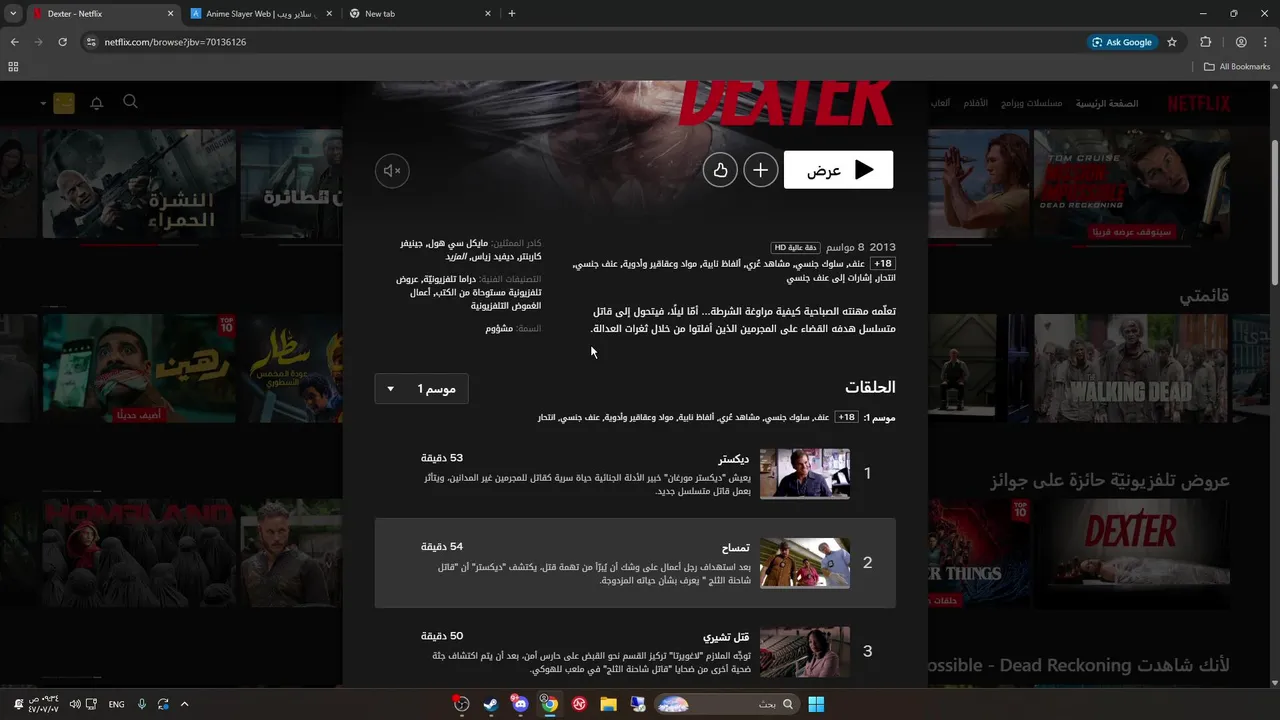Image resolution: width=1280 pixels, height=720 pixels.
Task: Click the Dead Reckoning Tom Cruise thumbnail
Action: (1131, 183)
